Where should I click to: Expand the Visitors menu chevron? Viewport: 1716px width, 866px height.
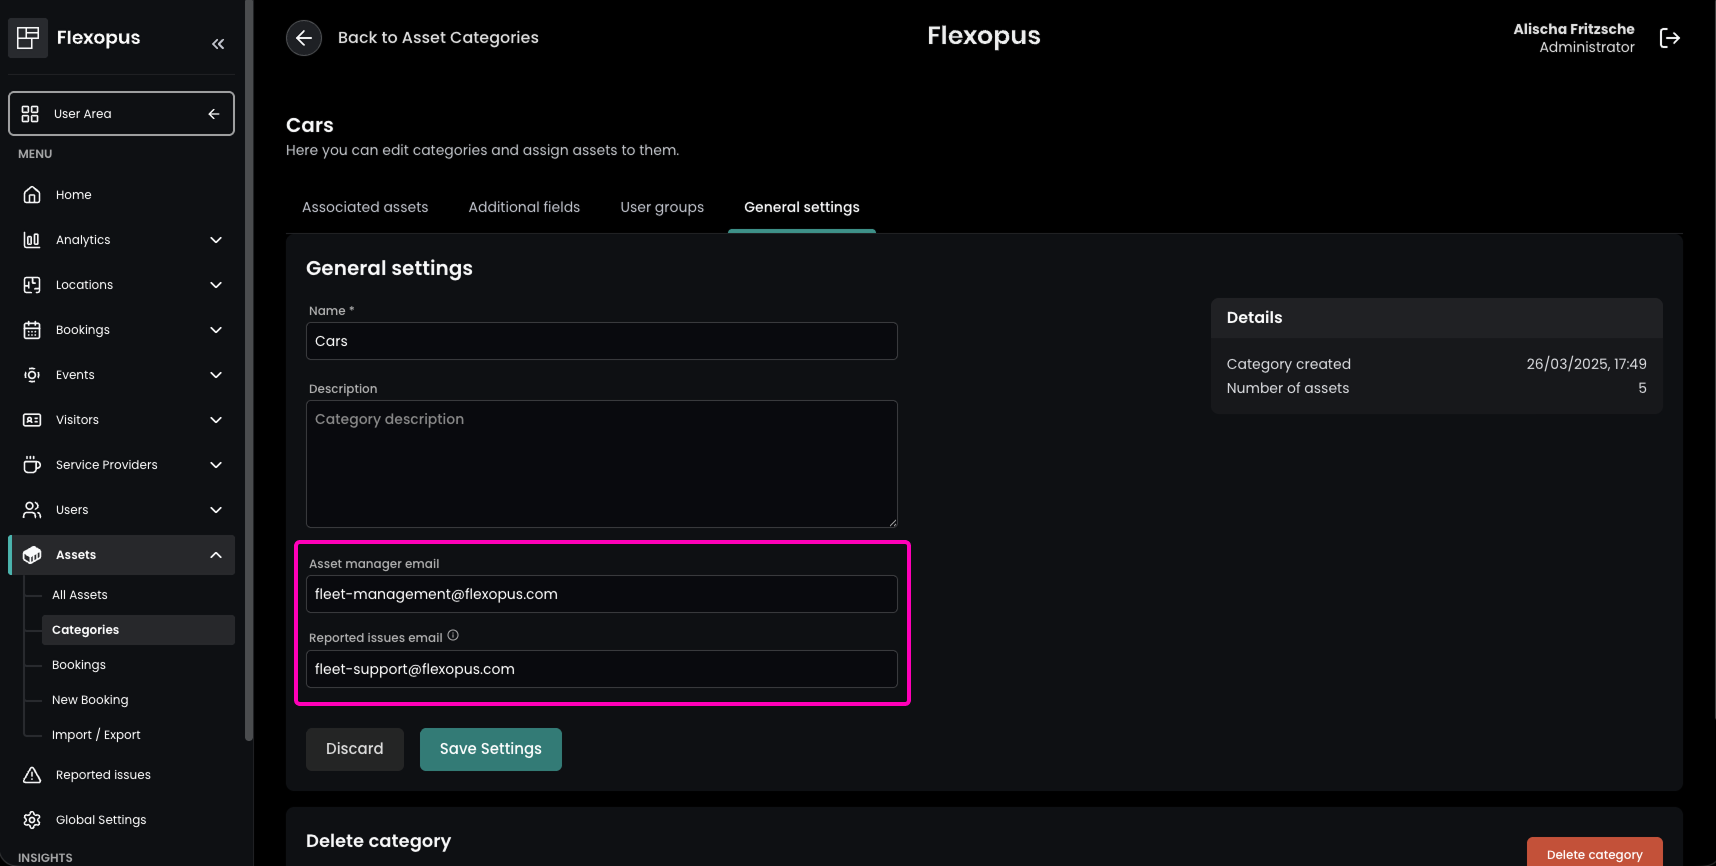point(216,420)
